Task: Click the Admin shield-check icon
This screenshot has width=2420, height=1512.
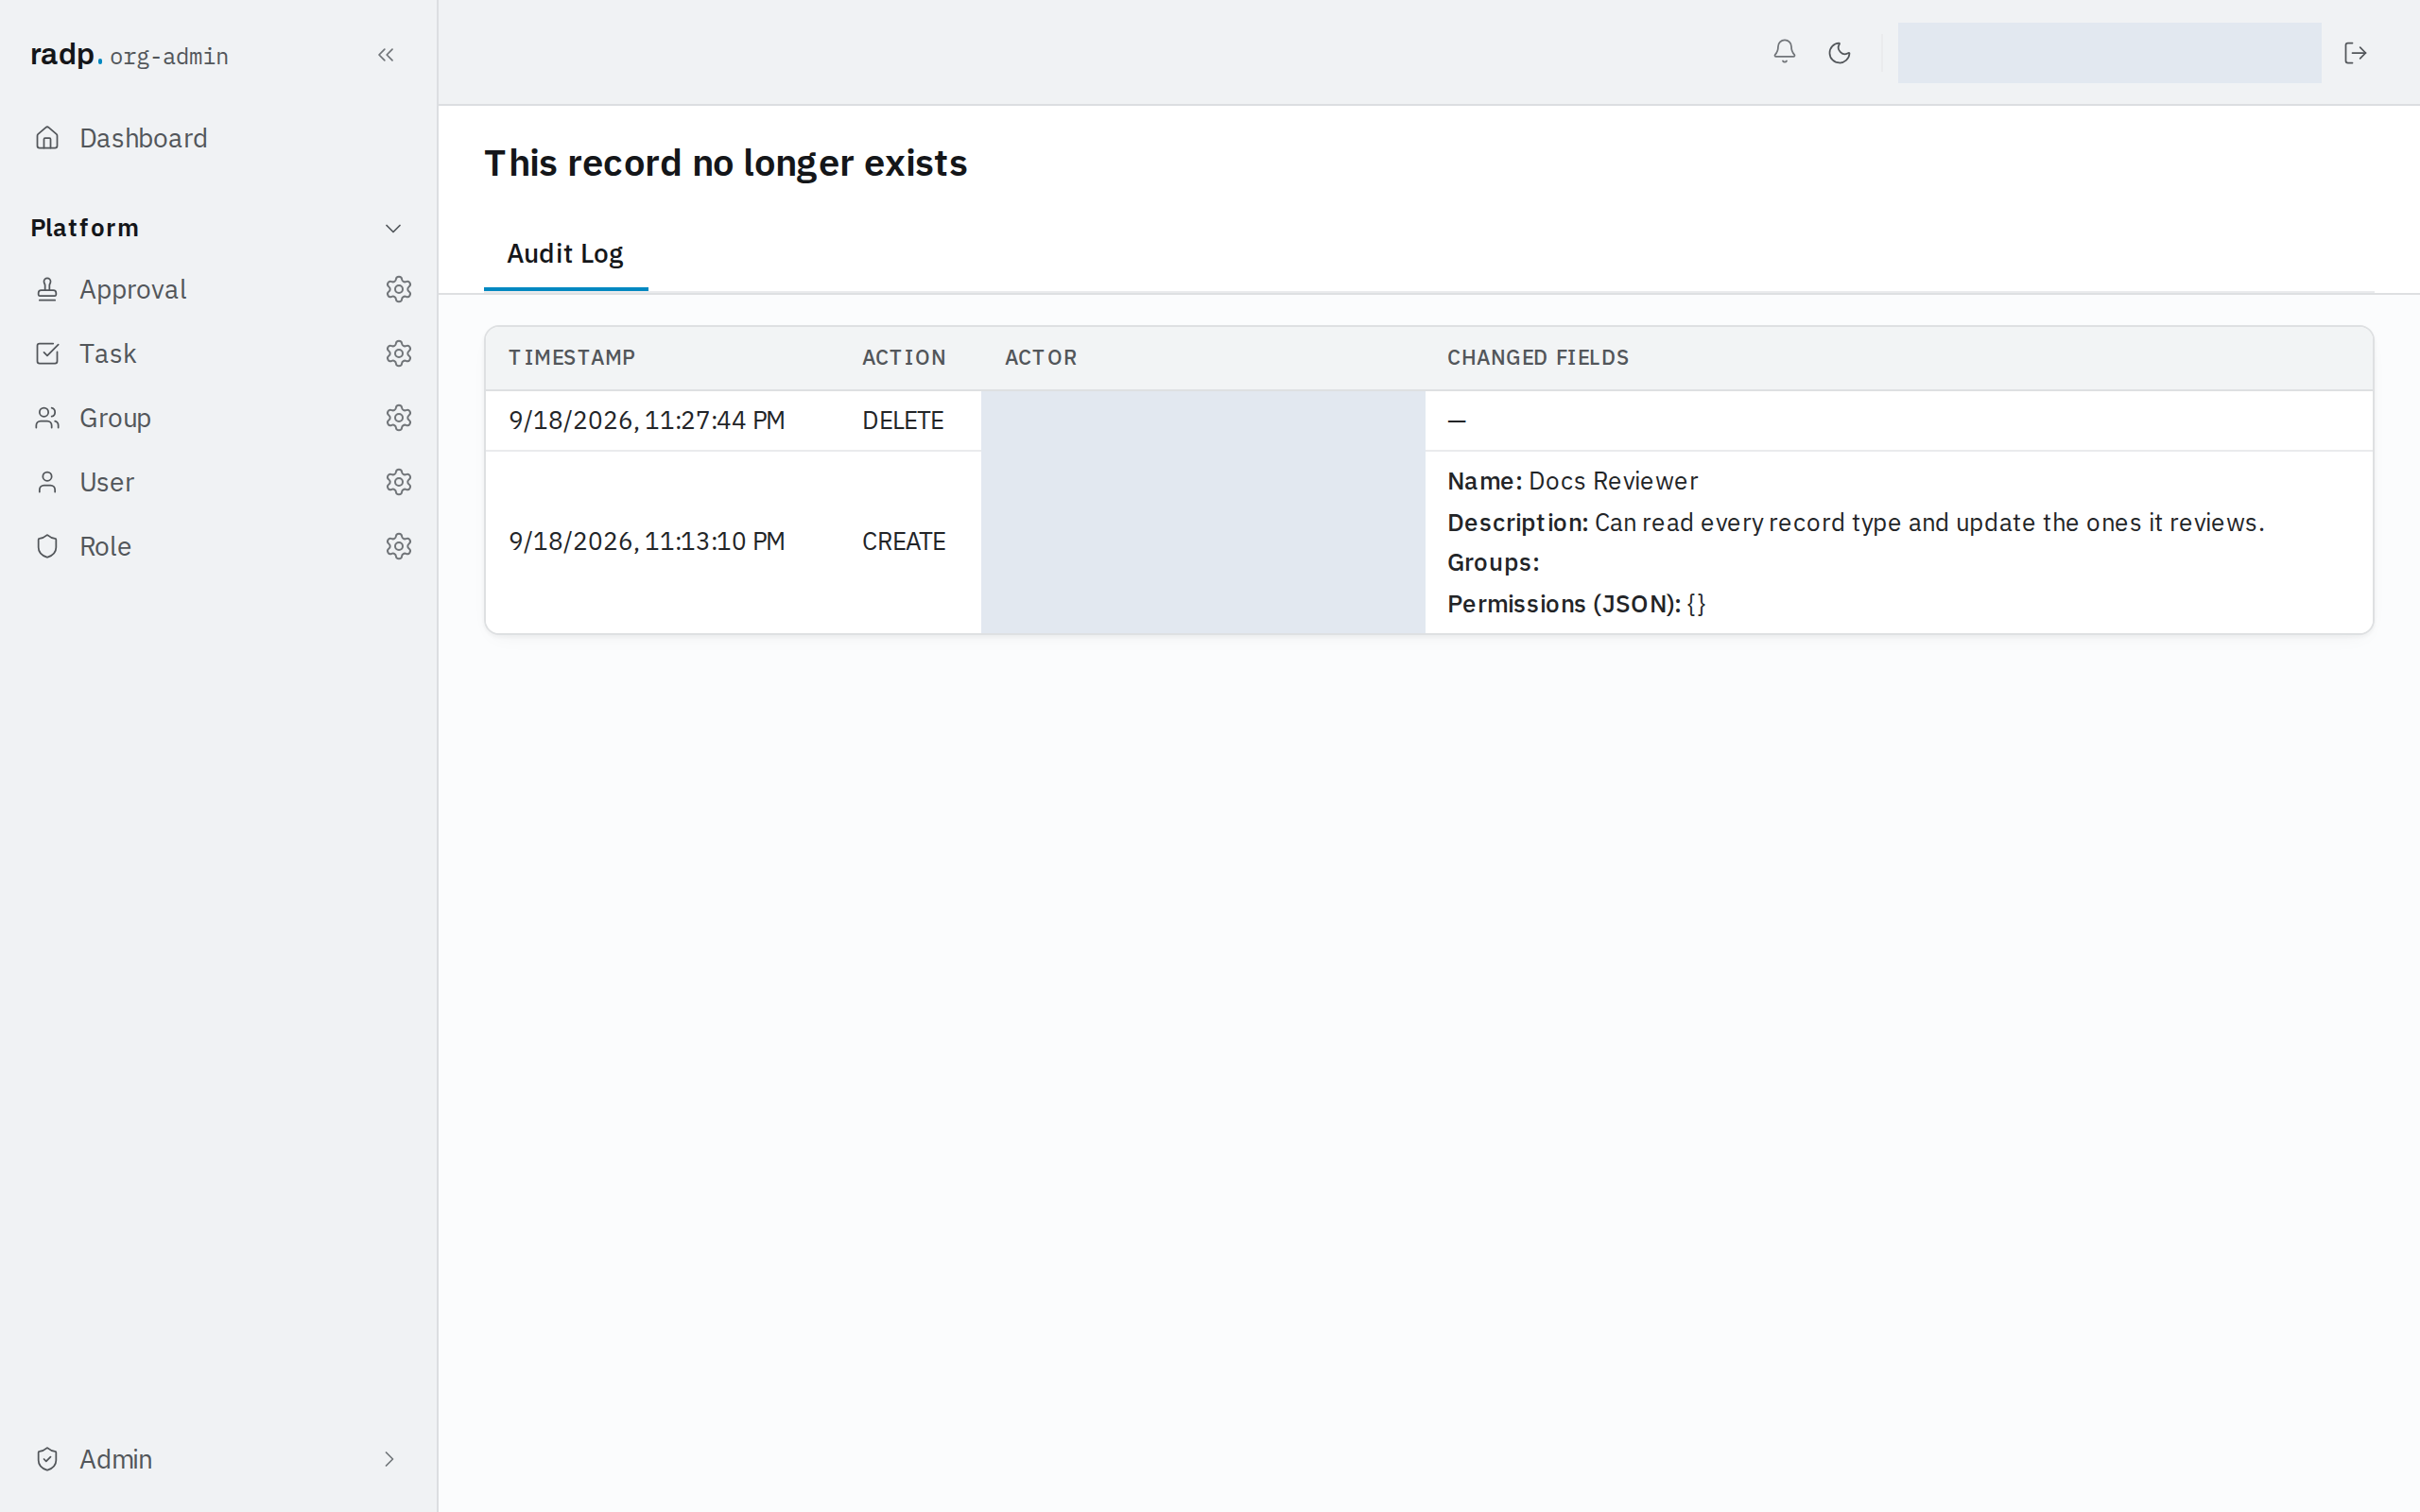Action: [x=47, y=1459]
